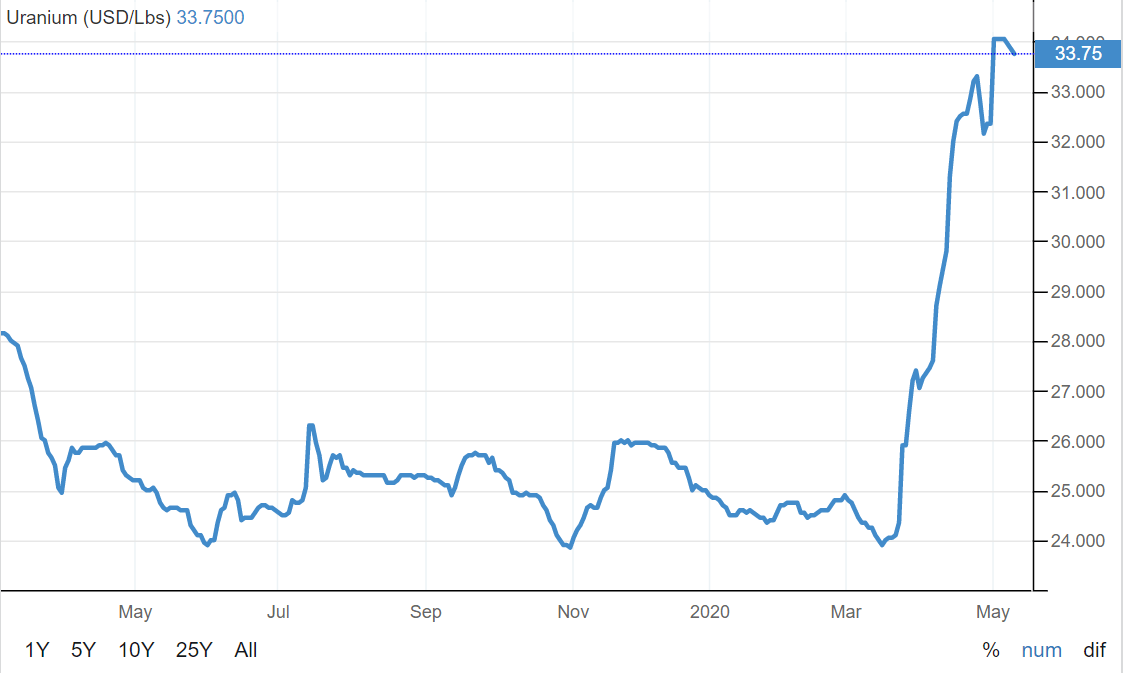This screenshot has width=1135, height=673.
Task: Select the 1Y time range
Action: [x=37, y=650]
